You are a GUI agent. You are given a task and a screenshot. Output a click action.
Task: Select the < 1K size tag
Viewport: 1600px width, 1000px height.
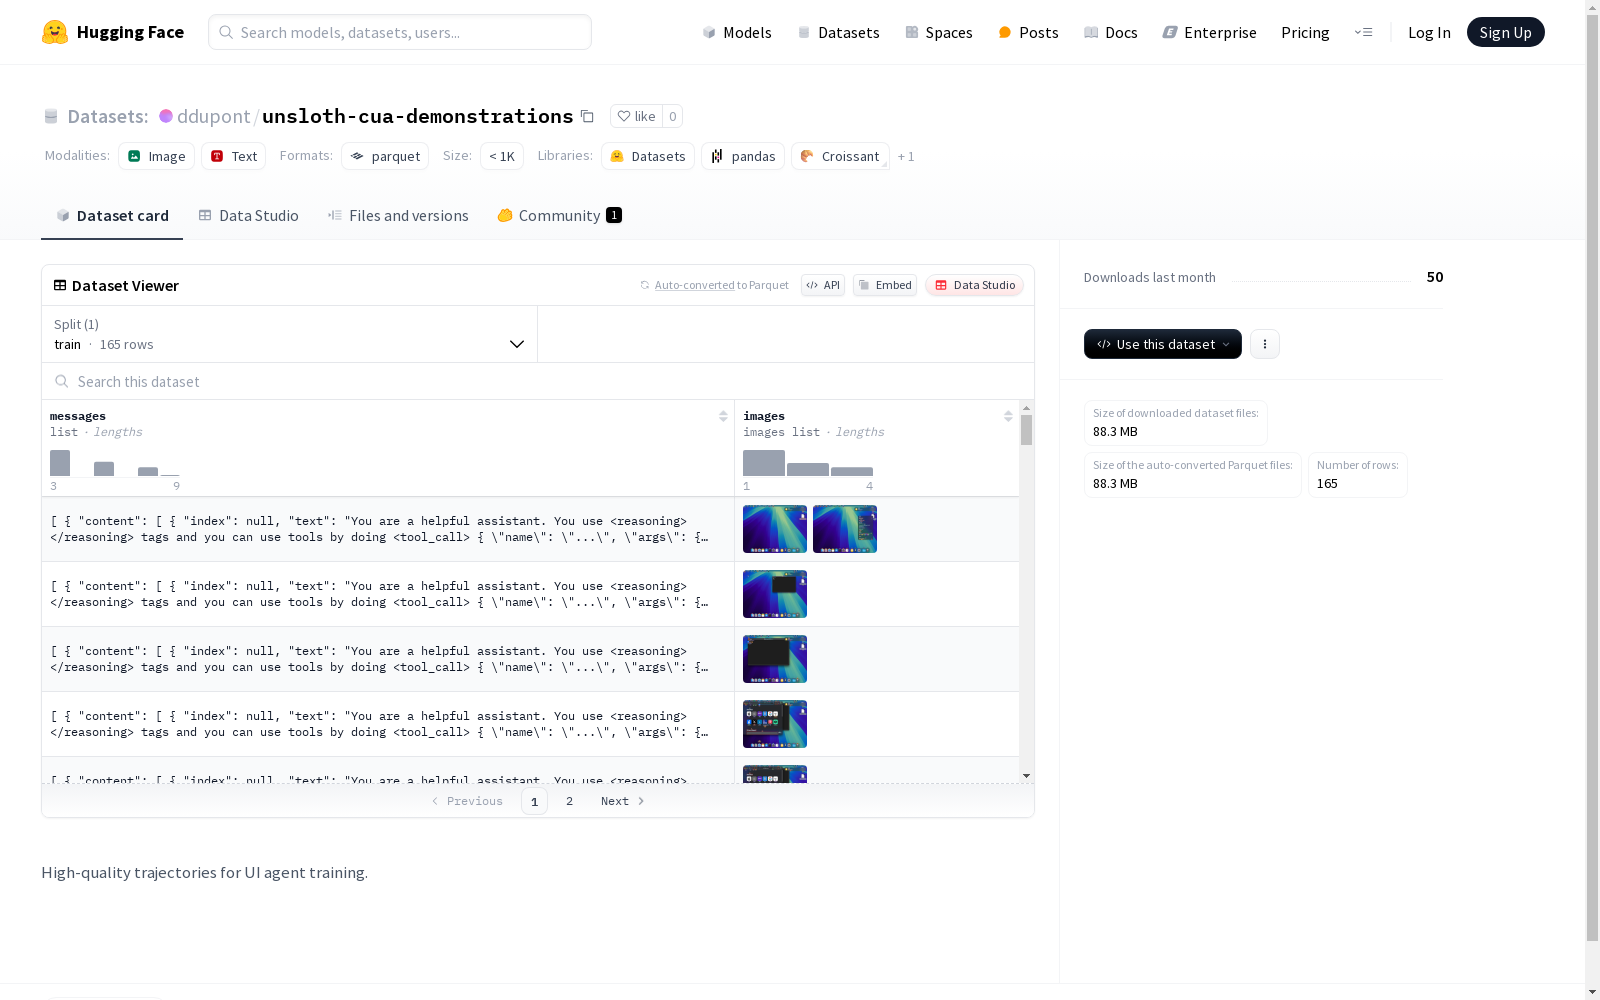pos(502,156)
